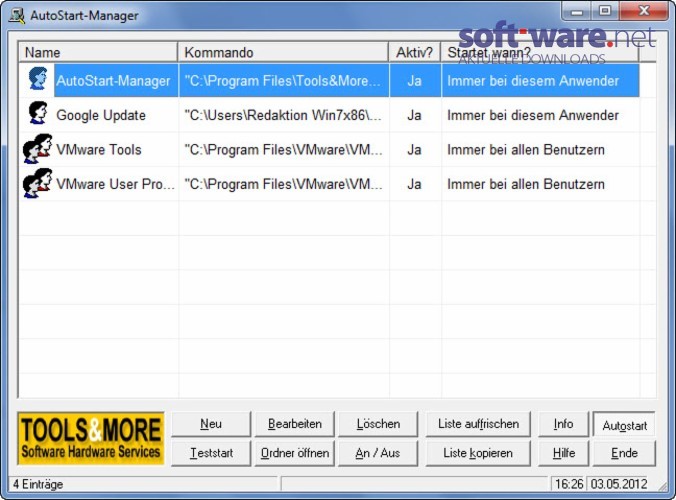Viewport: 676px width, 500px height.
Task: Open Bearbeiten to edit the entry
Action: tap(295, 424)
